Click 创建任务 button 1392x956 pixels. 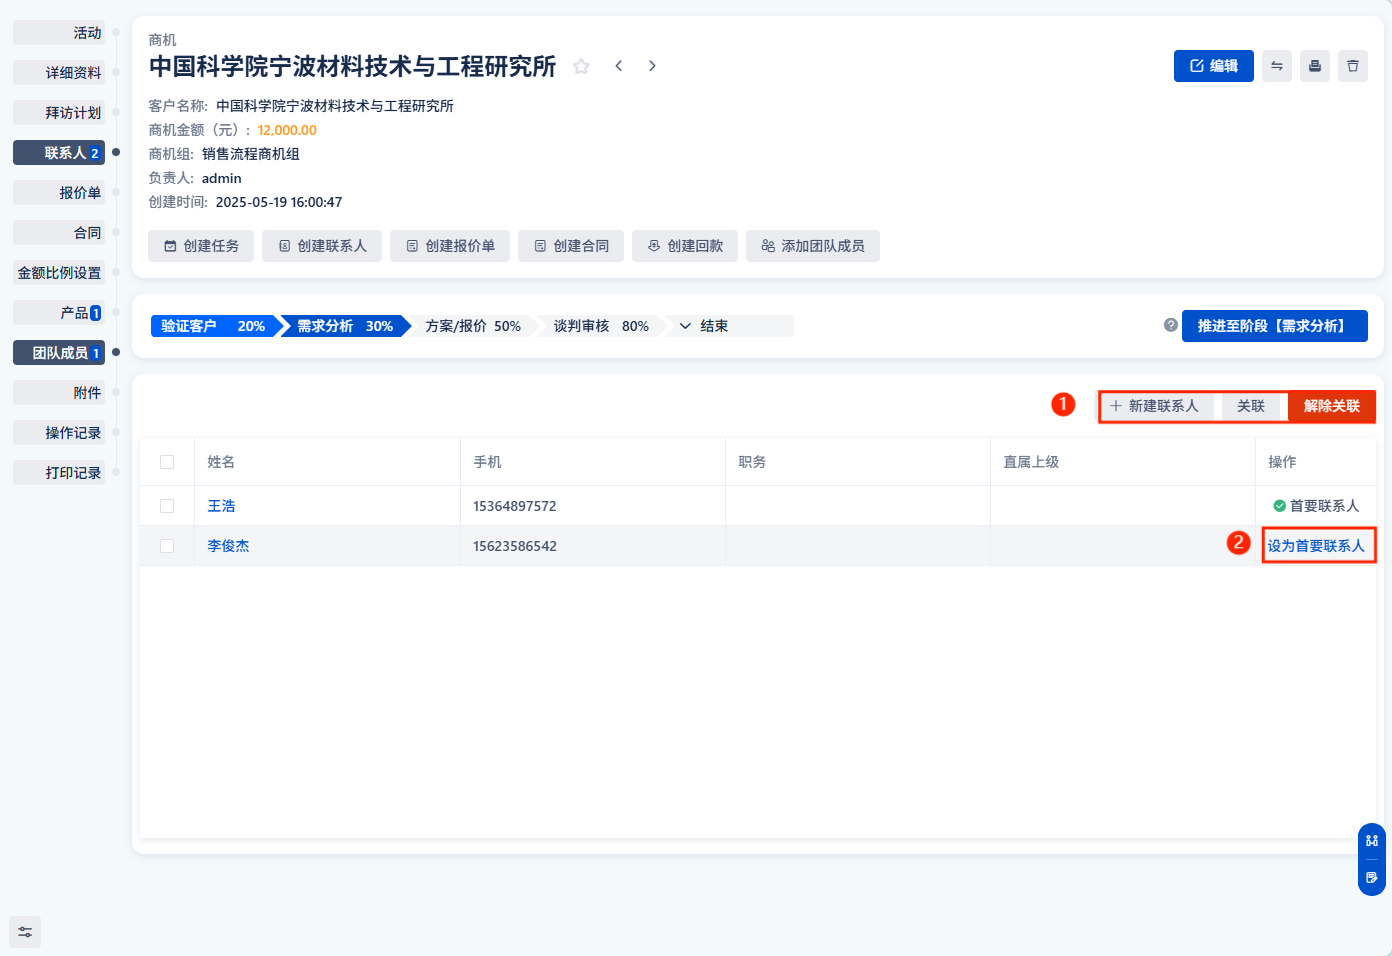[201, 246]
